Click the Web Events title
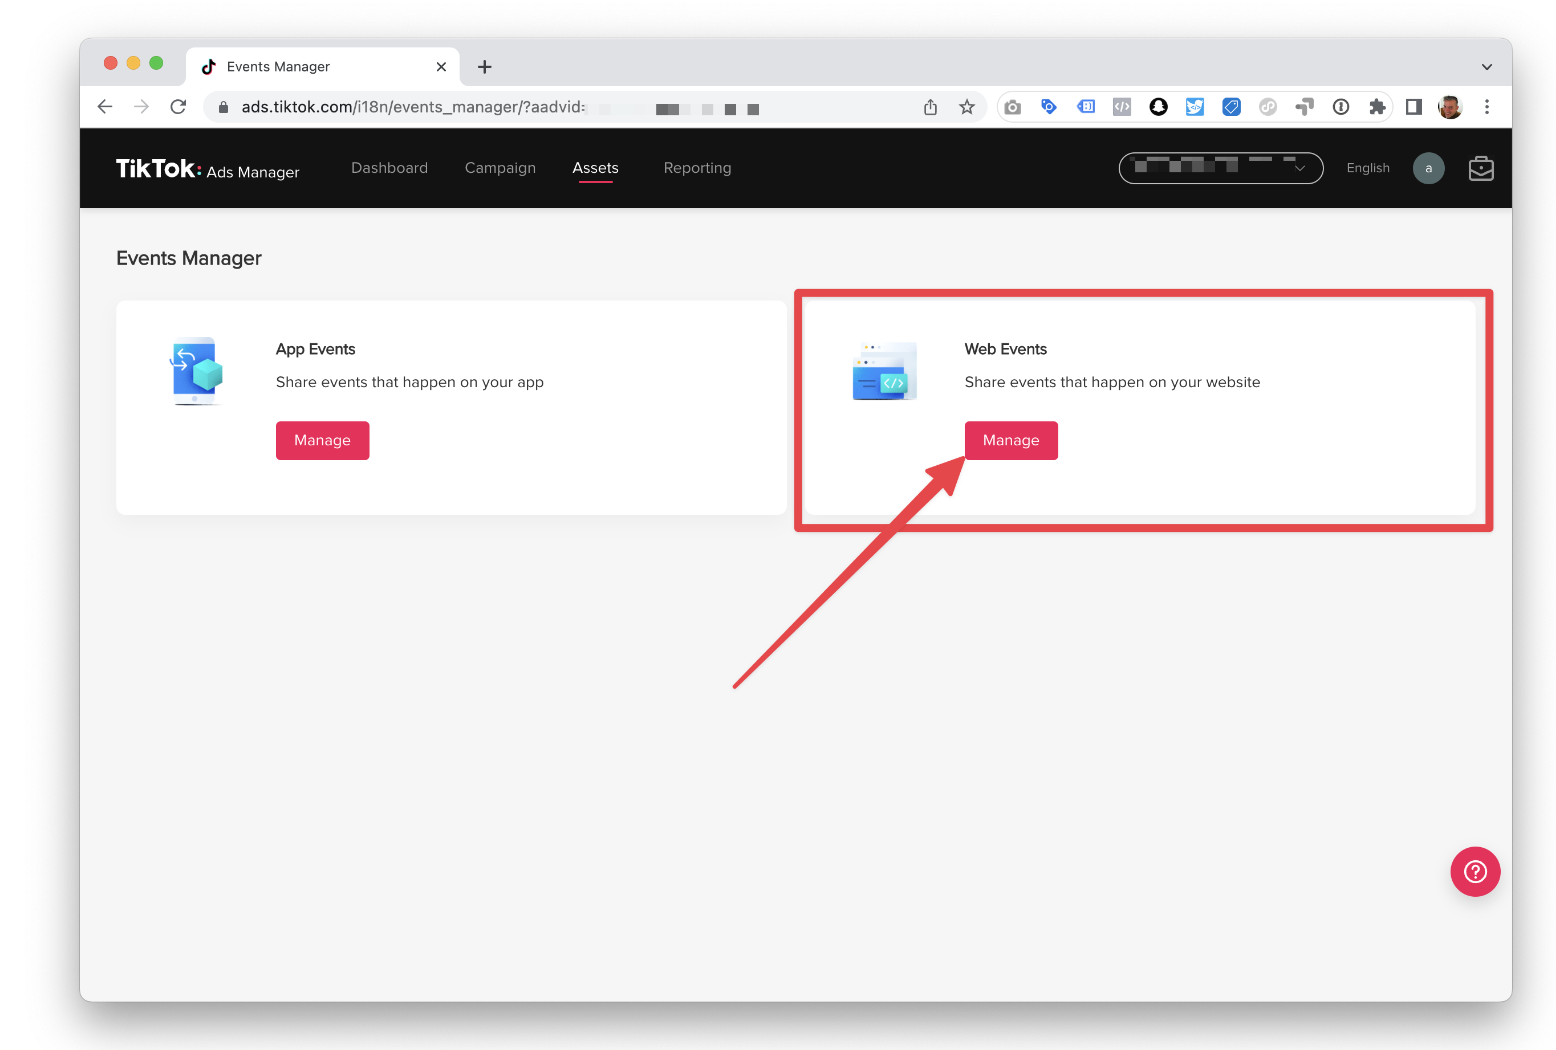Viewport: 1556px width, 1050px height. tap(1005, 349)
